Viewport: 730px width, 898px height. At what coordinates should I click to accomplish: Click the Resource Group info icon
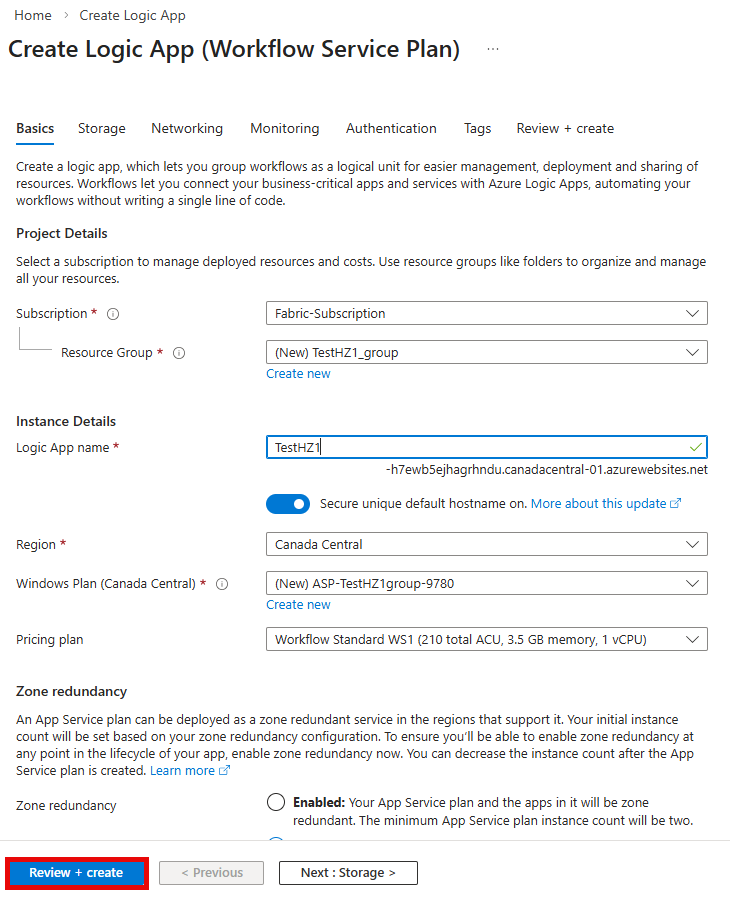[177, 352]
